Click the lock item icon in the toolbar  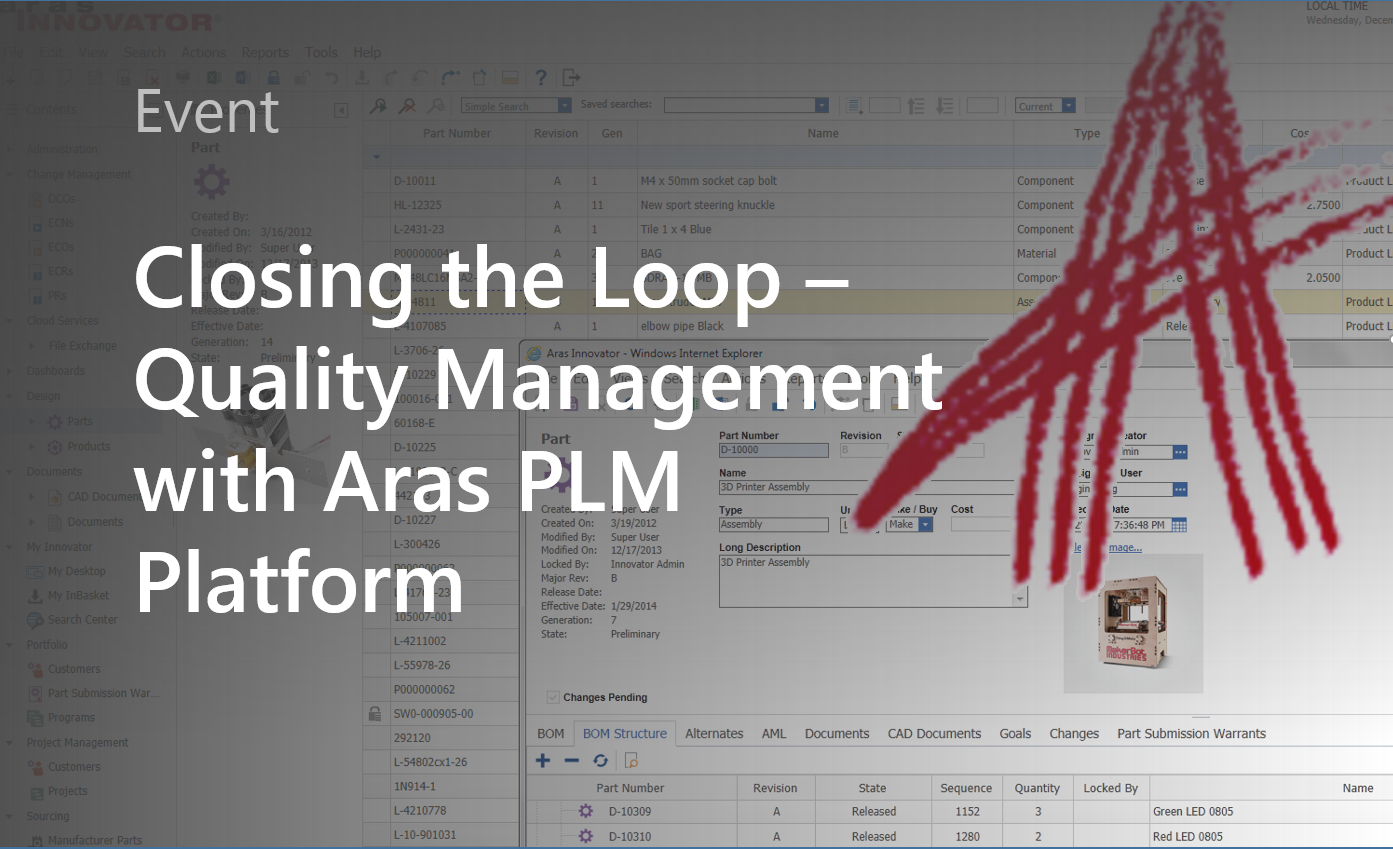tap(272, 77)
